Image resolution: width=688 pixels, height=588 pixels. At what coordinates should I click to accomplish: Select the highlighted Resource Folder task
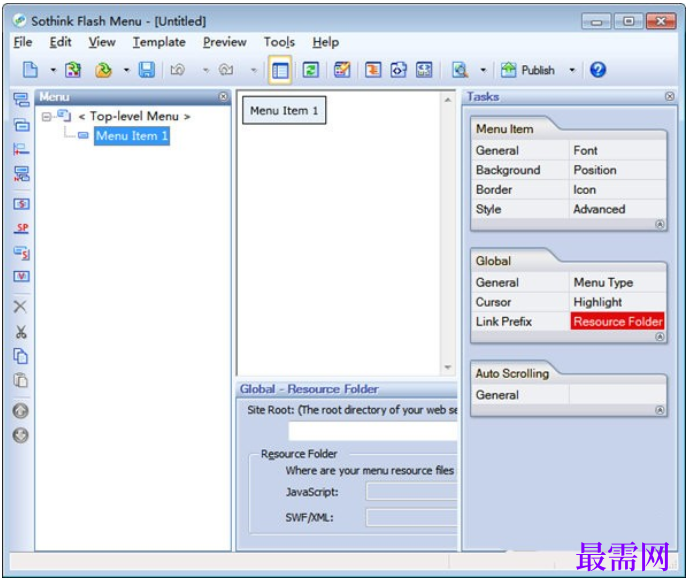point(618,322)
